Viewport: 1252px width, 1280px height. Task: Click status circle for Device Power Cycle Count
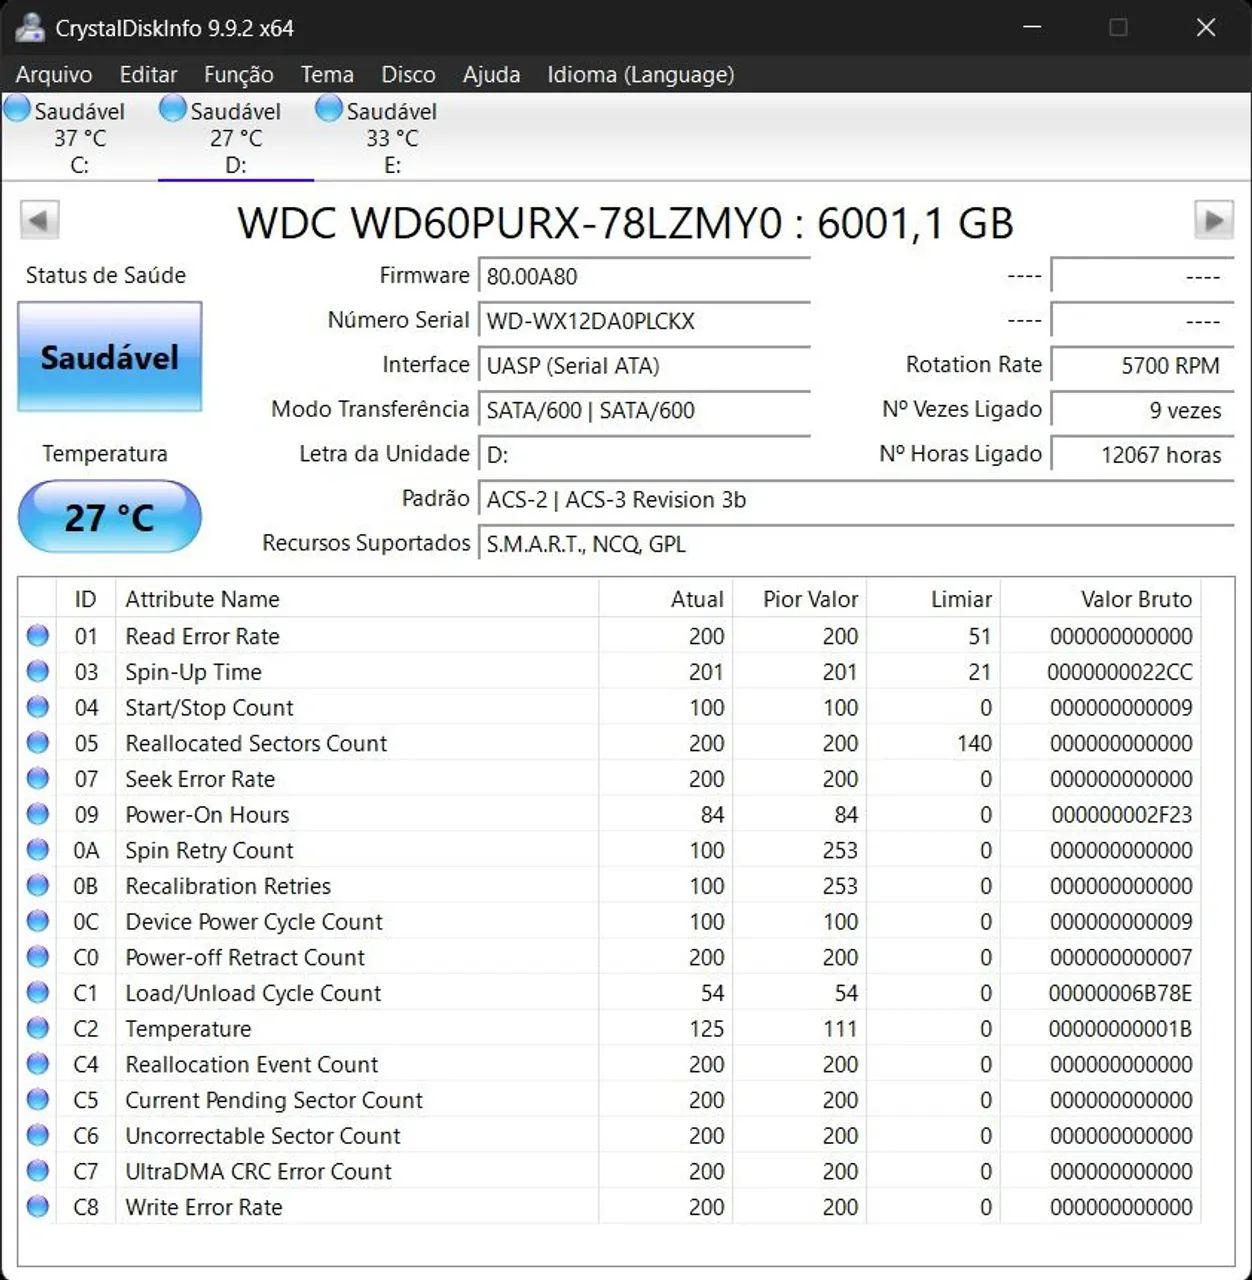click(x=38, y=921)
